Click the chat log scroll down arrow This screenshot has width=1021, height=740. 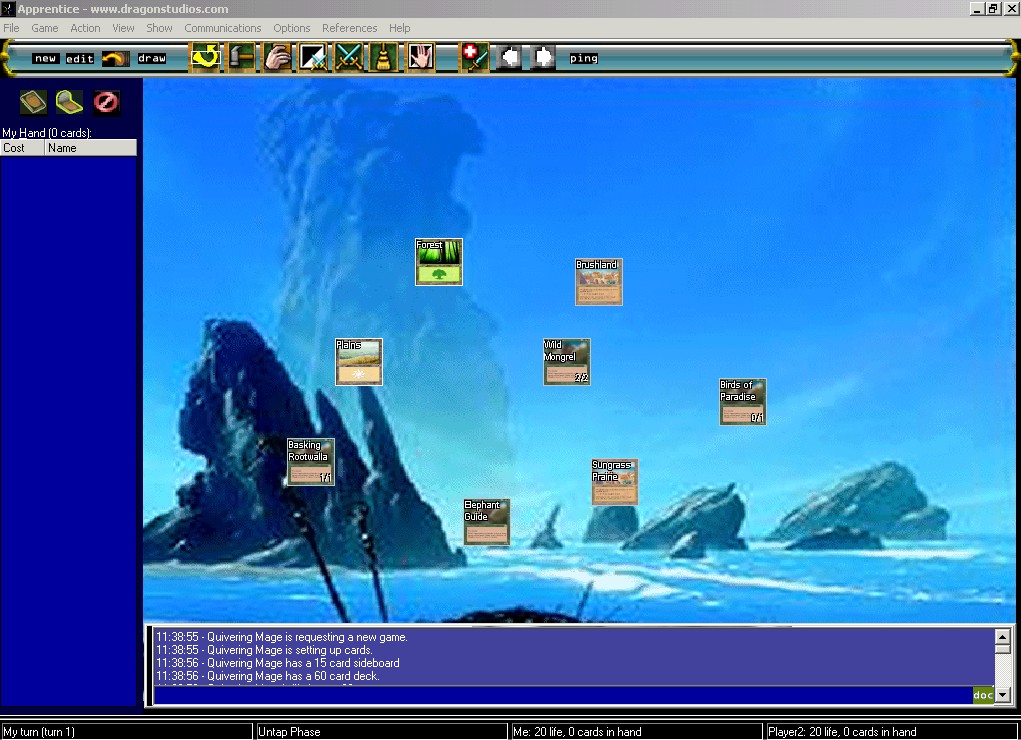coord(1003,695)
